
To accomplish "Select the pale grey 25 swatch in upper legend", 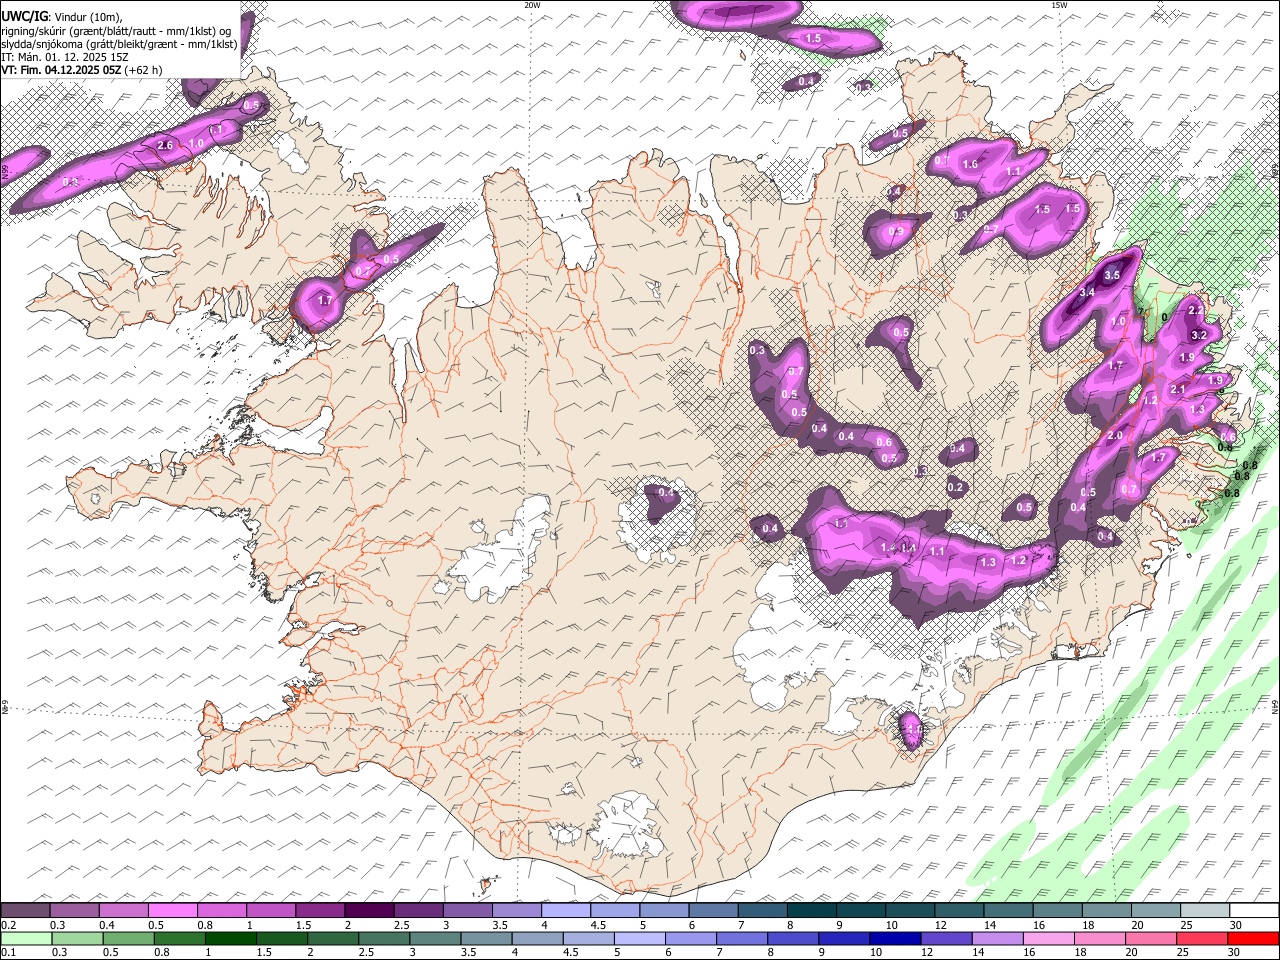I will [1205, 910].
